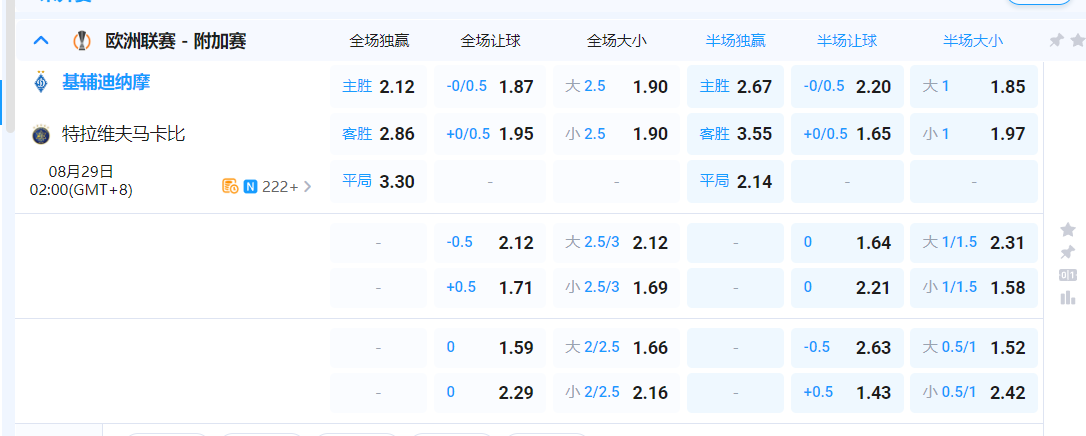The width and height of the screenshot is (1086, 436).
Task: Click the blue N neutral-venue badge
Action: pos(250,186)
